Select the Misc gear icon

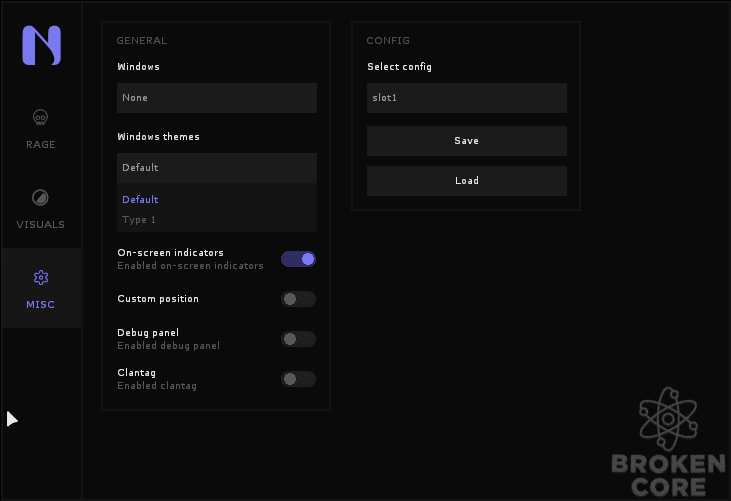(41, 278)
